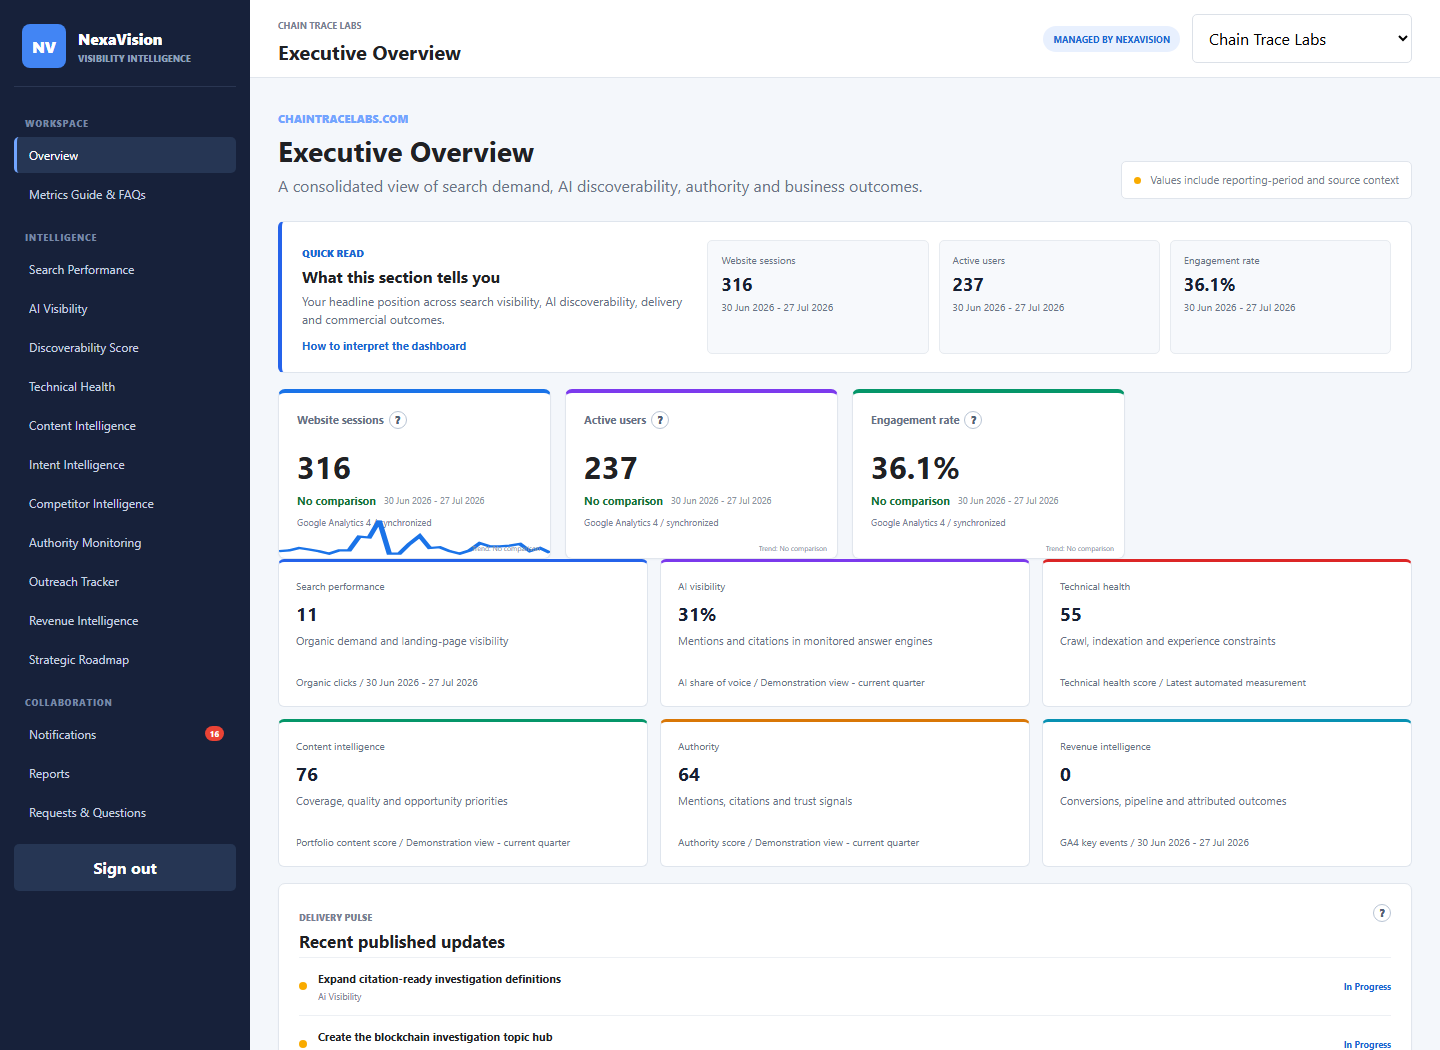Viewport: 1440px width, 1050px height.
Task: Navigate to Technical Health
Action: click(125, 387)
